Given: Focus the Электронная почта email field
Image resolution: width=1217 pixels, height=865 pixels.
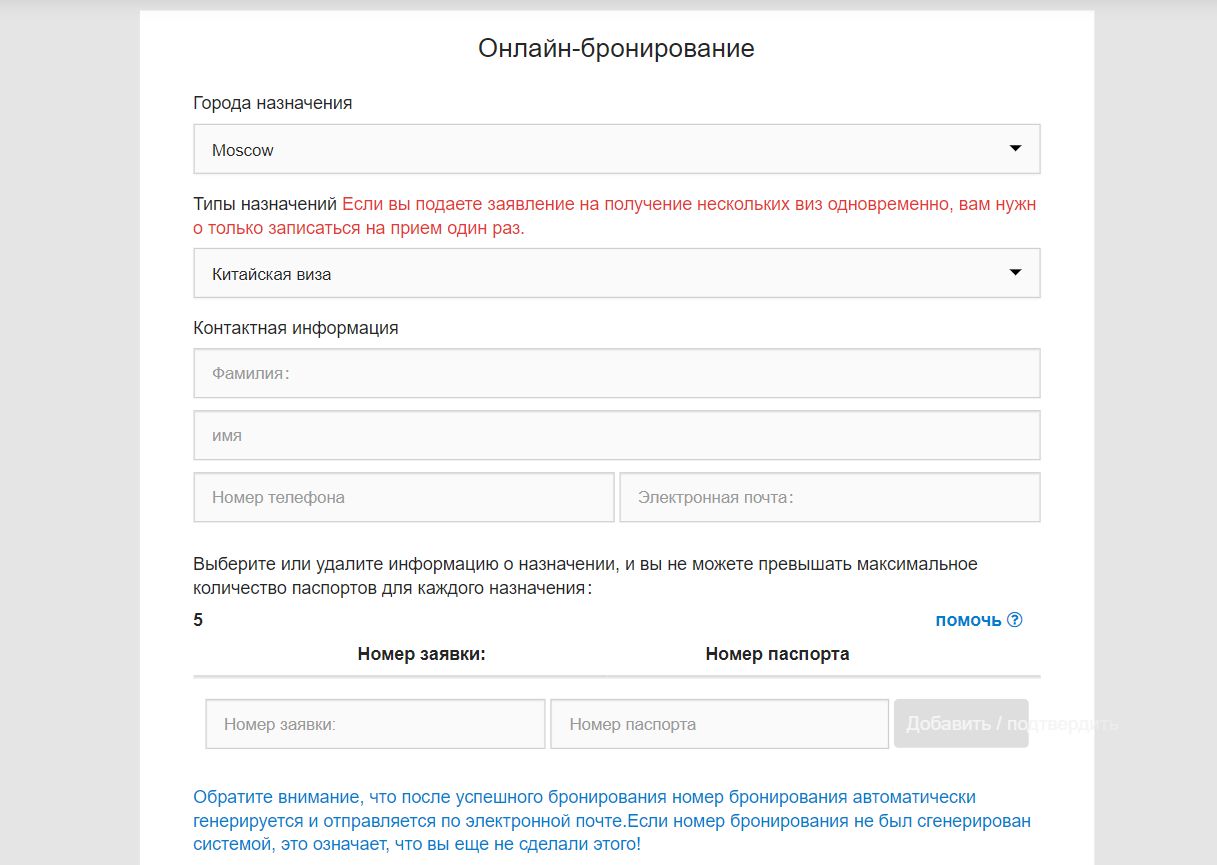Looking at the screenshot, I should [x=829, y=498].
